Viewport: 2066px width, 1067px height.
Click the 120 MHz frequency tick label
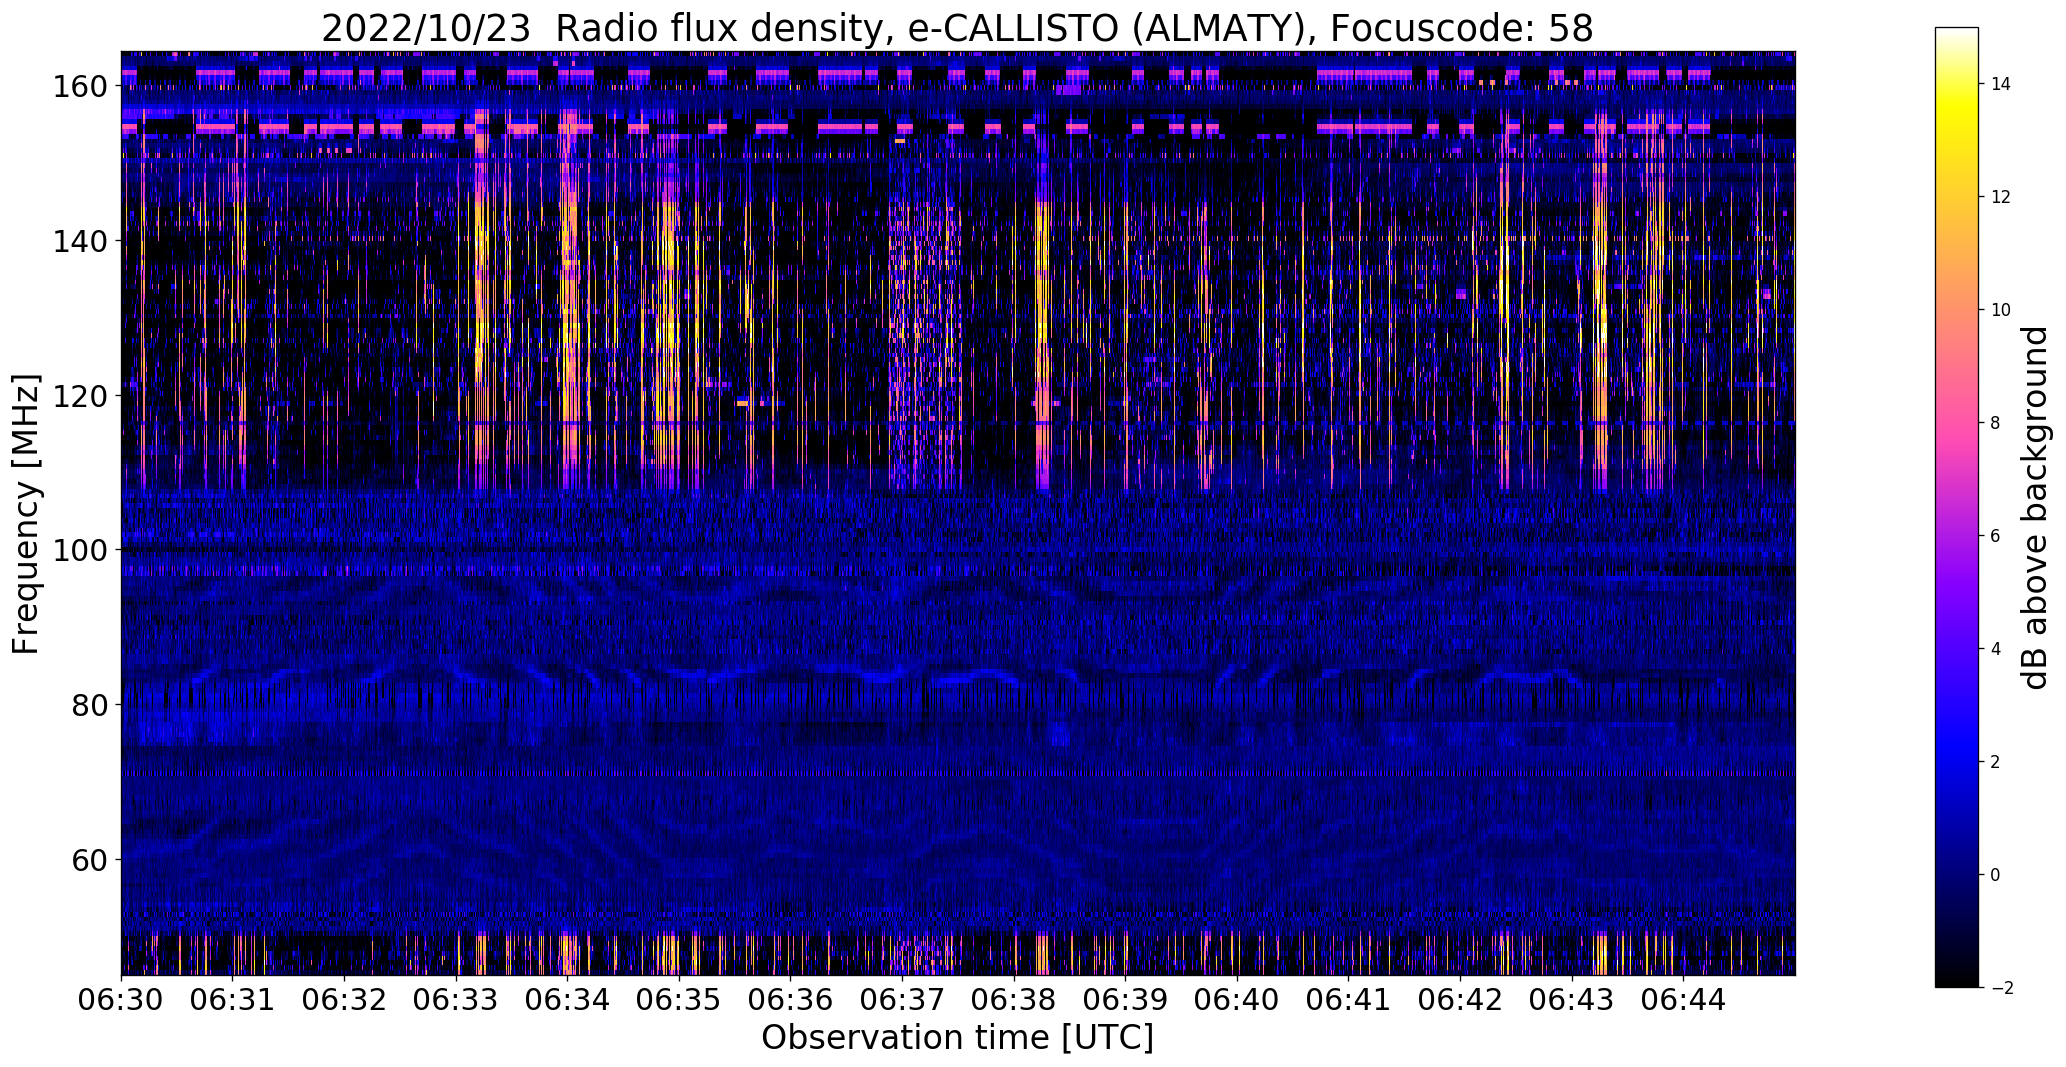pos(79,396)
